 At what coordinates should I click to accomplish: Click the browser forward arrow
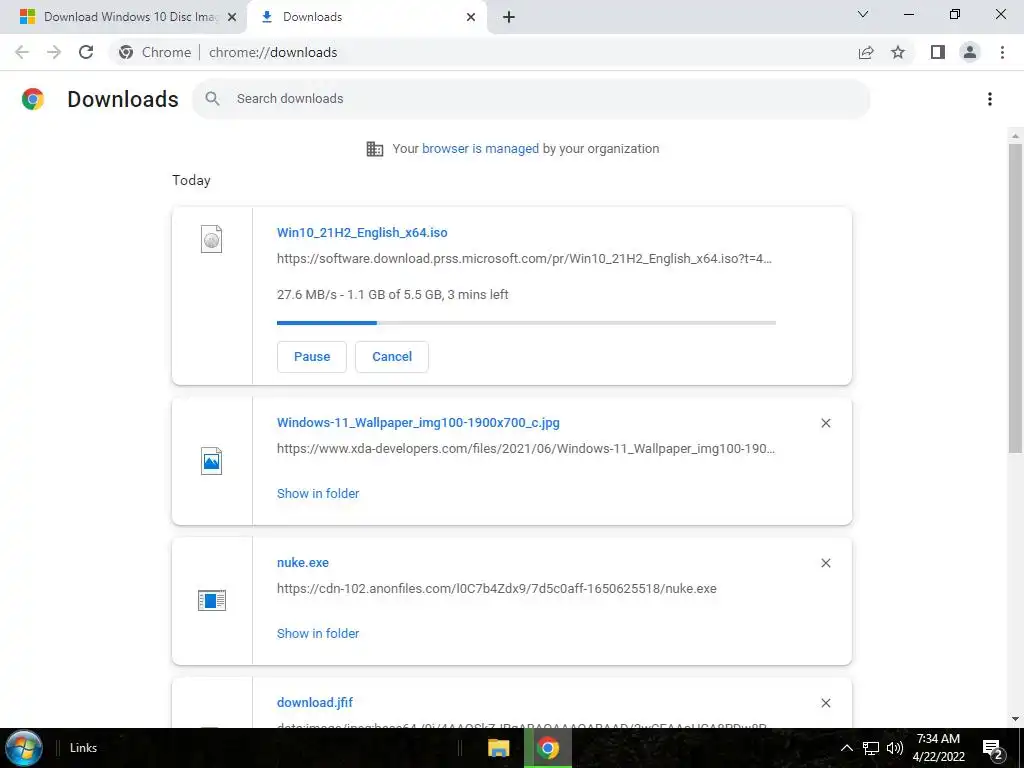tap(54, 52)
